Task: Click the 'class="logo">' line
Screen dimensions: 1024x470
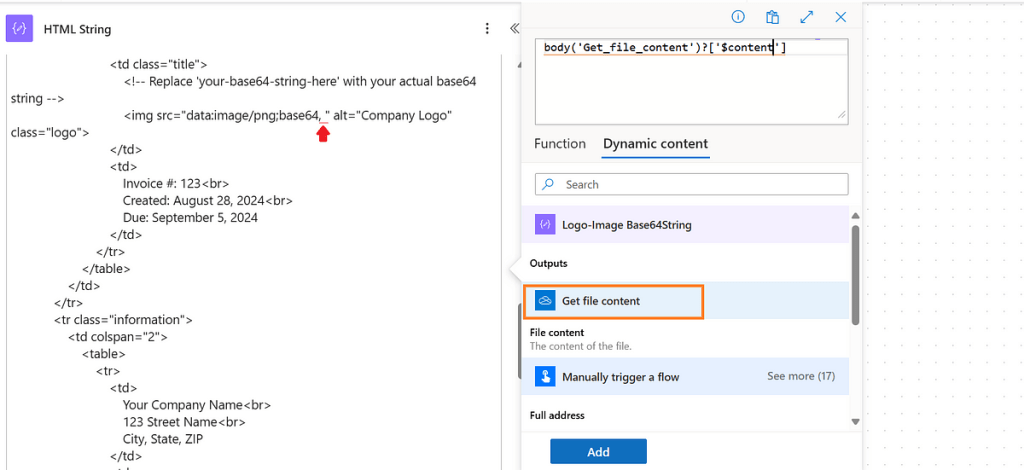Action: (x=50, y=133)
